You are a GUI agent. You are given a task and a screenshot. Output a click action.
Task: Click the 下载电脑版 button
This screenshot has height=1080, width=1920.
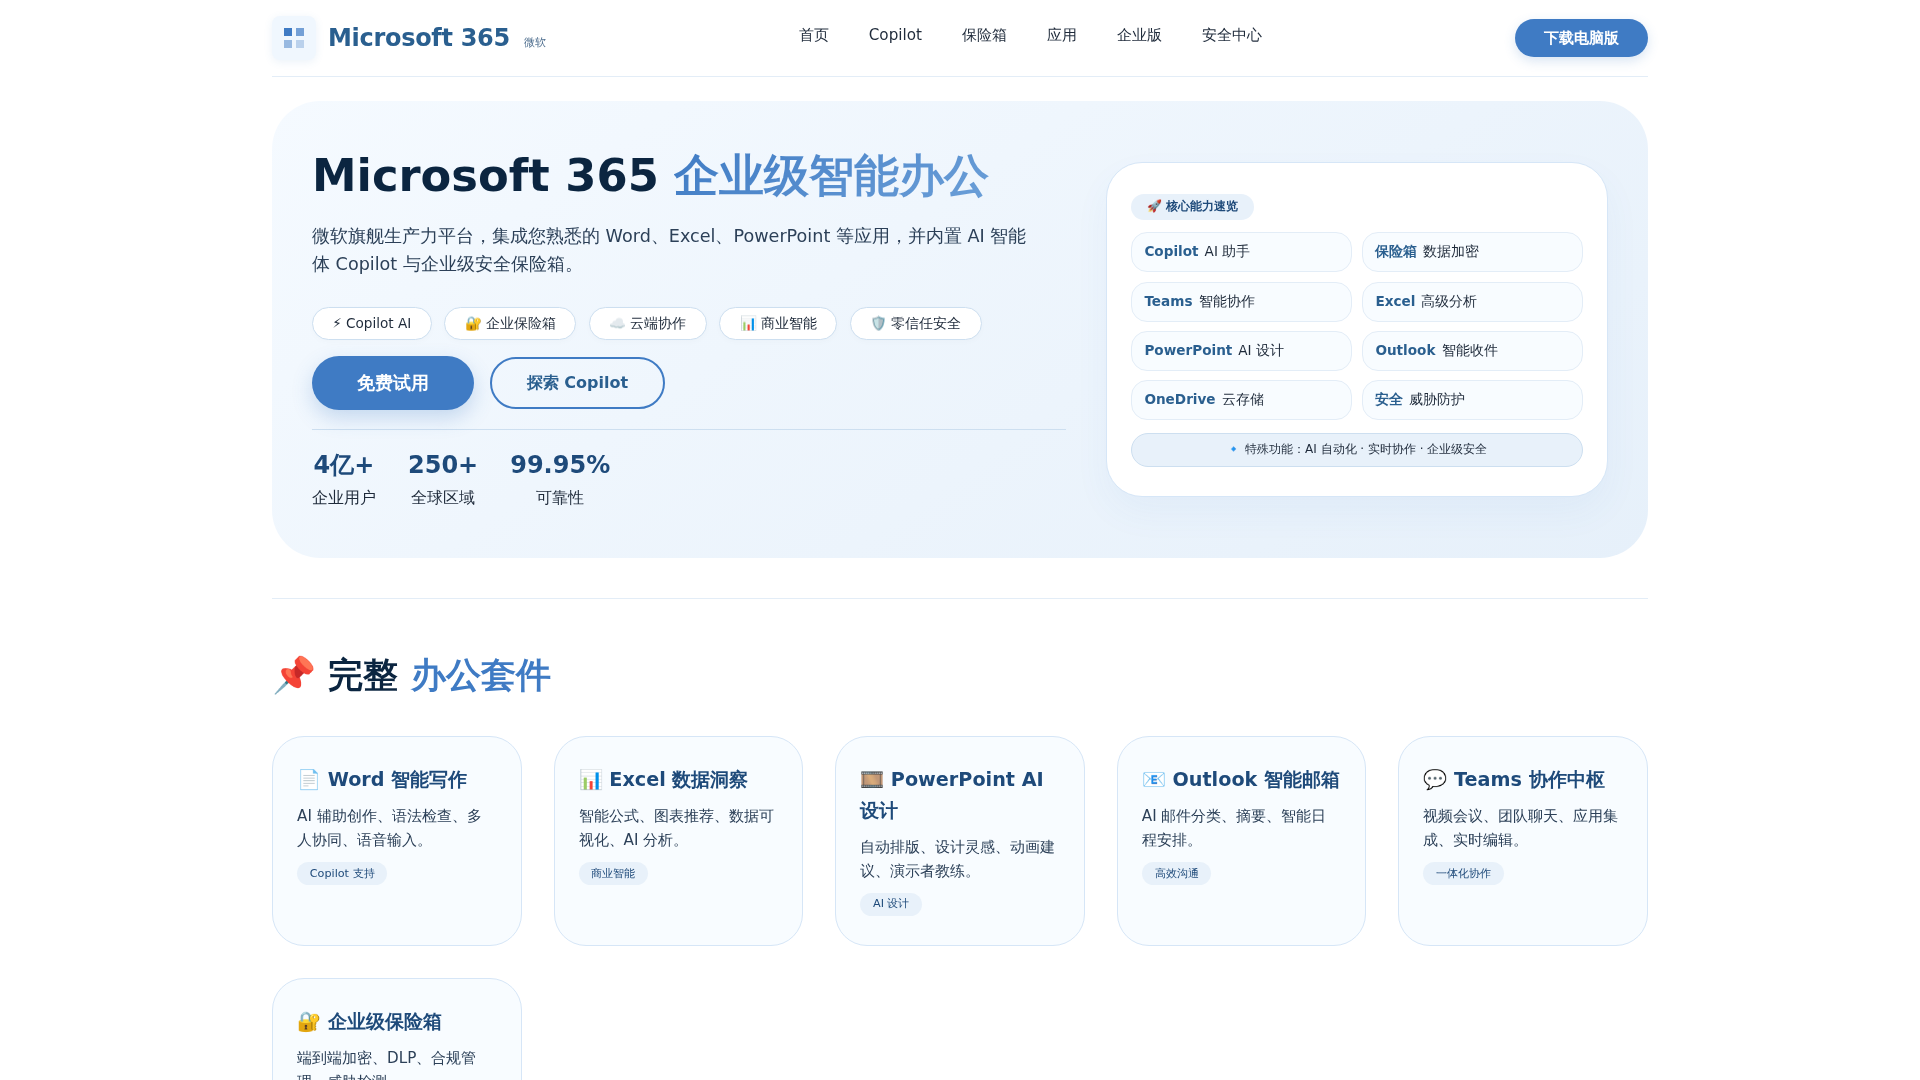[x=1581, y=38]
